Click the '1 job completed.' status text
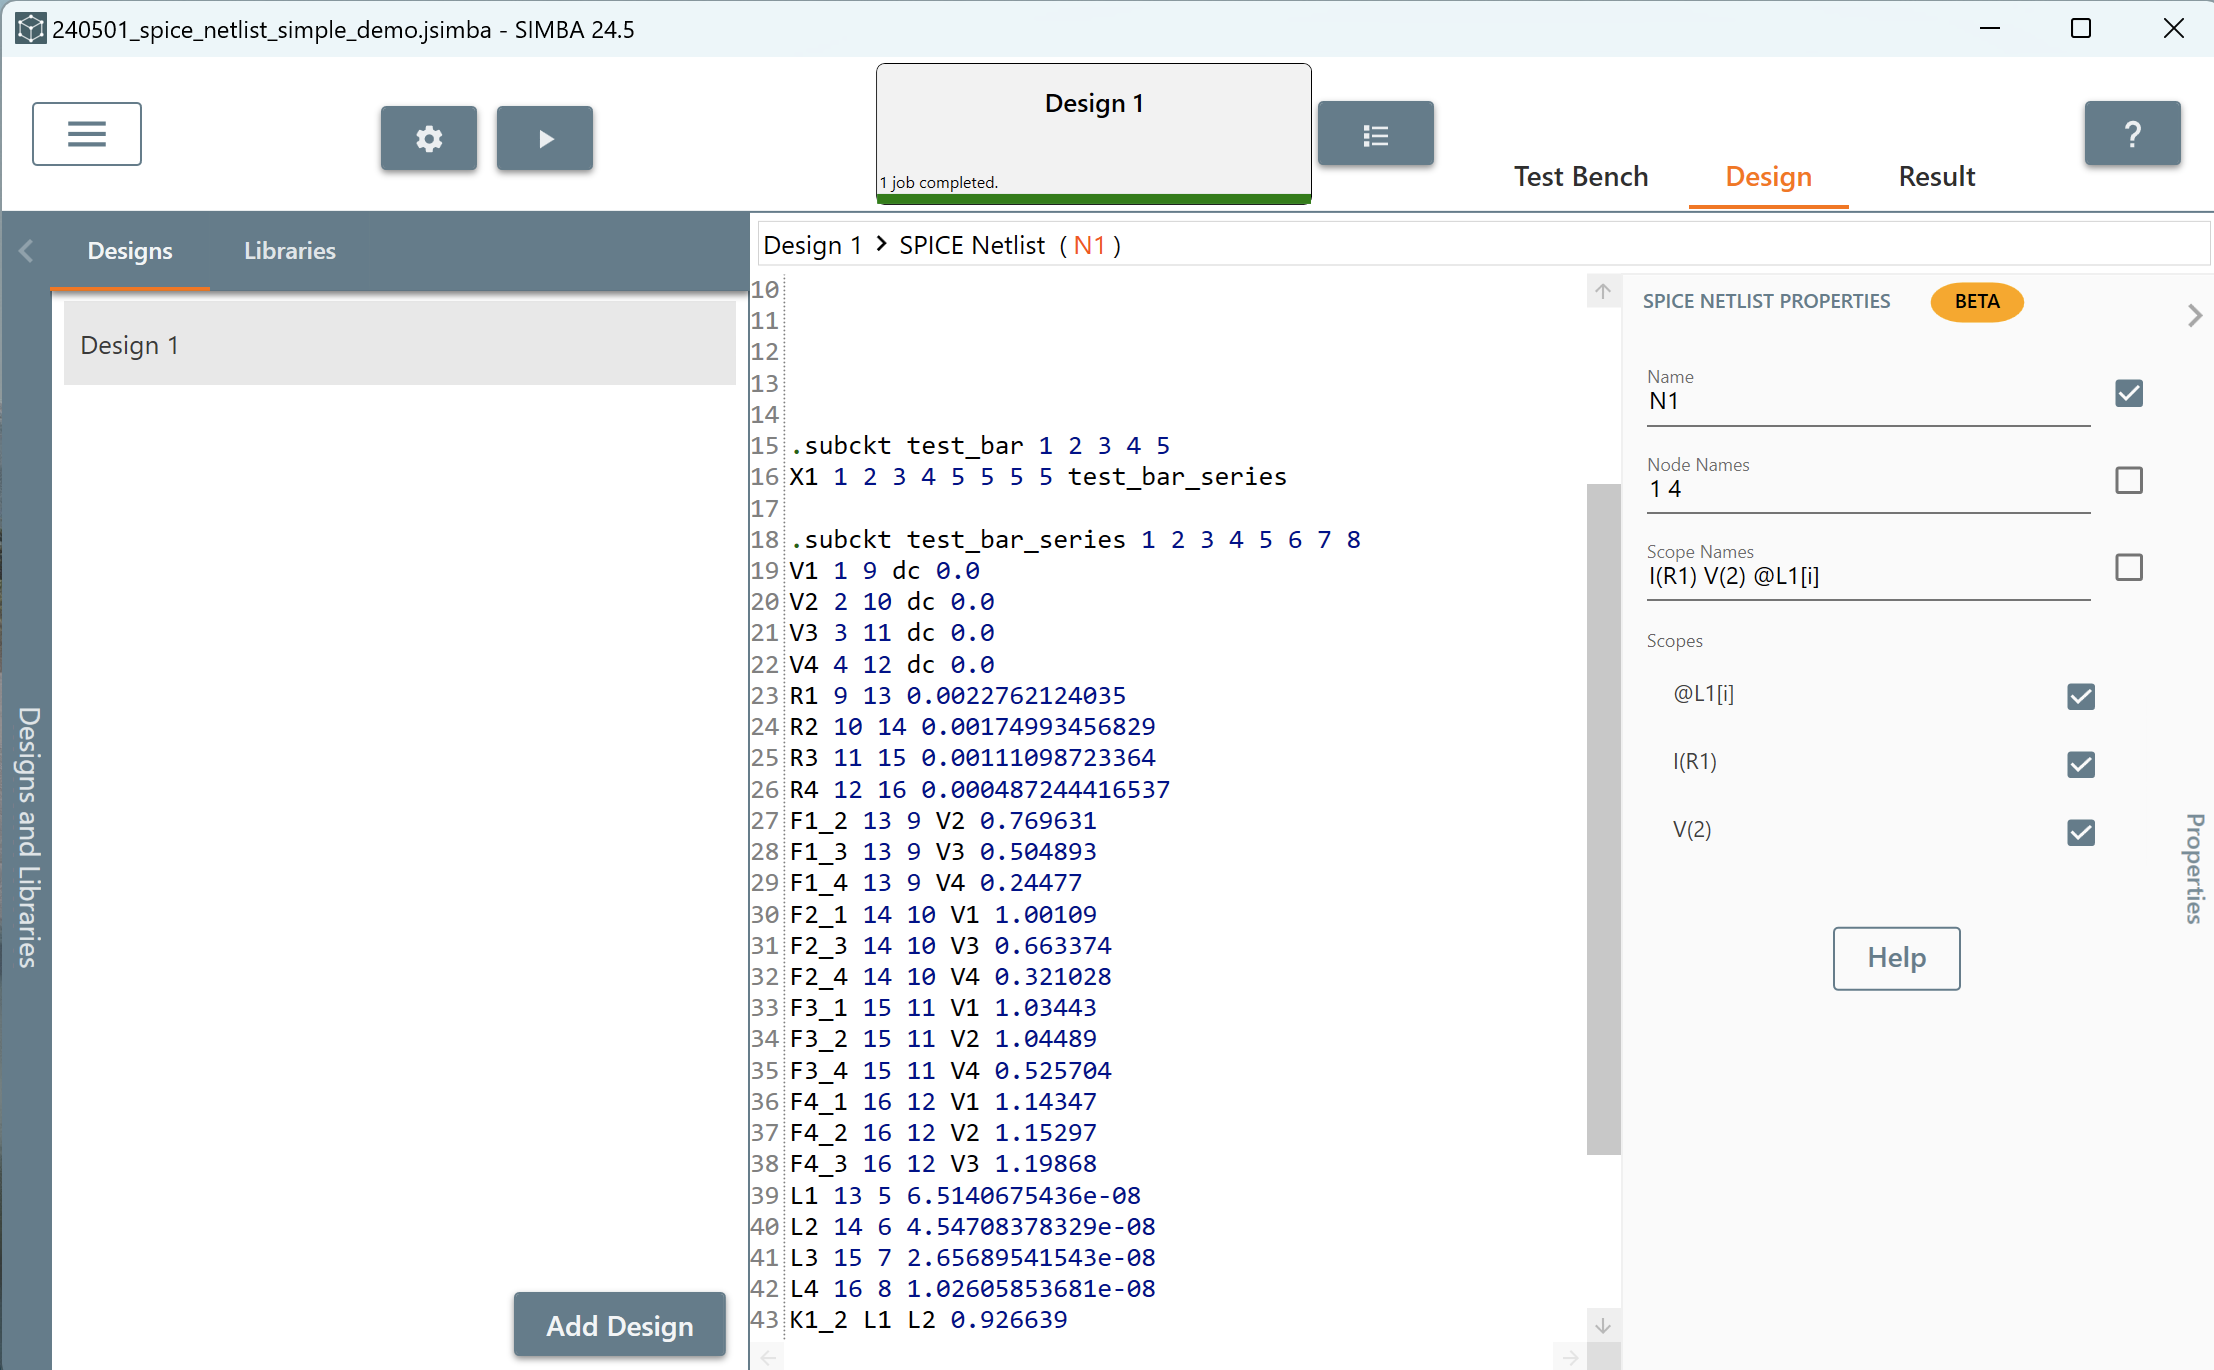The height and width of the screenshot is (1370, 2214). [x=938, y=182]
